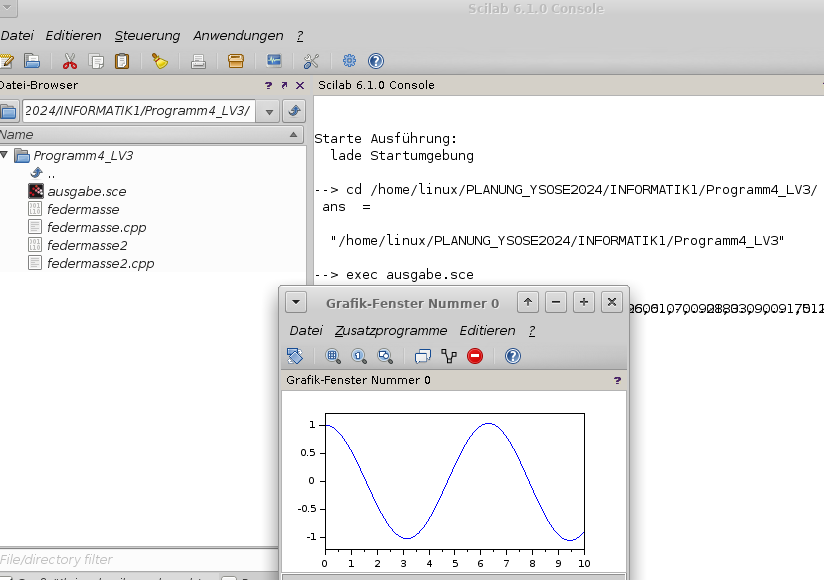Cut the selection with the scissors icon
Screen dimensions: 824x580
(x=69, y=61)
